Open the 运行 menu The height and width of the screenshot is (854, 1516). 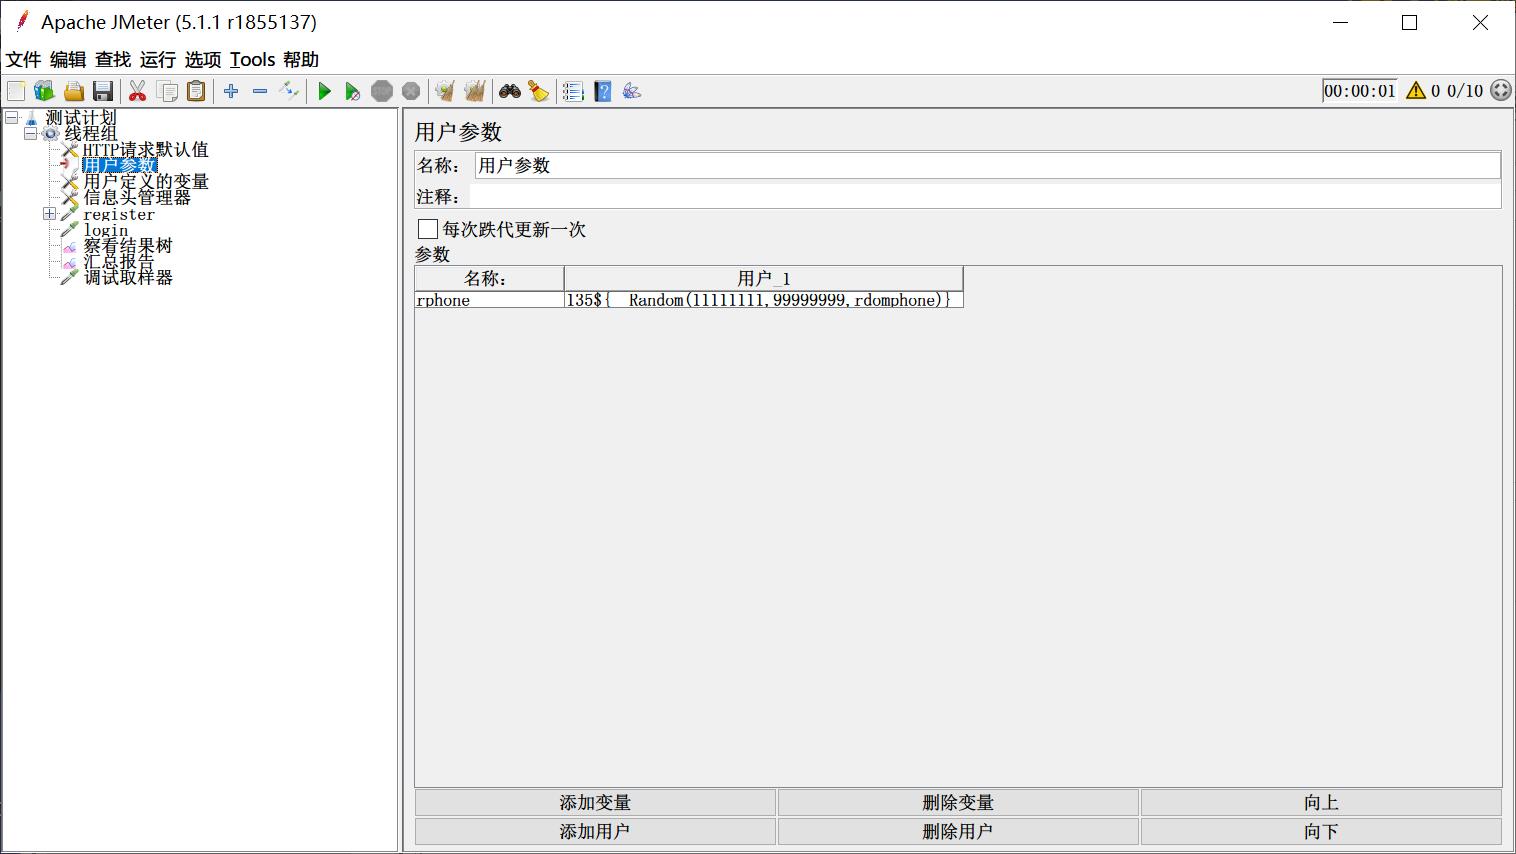[x=157, y=60]
